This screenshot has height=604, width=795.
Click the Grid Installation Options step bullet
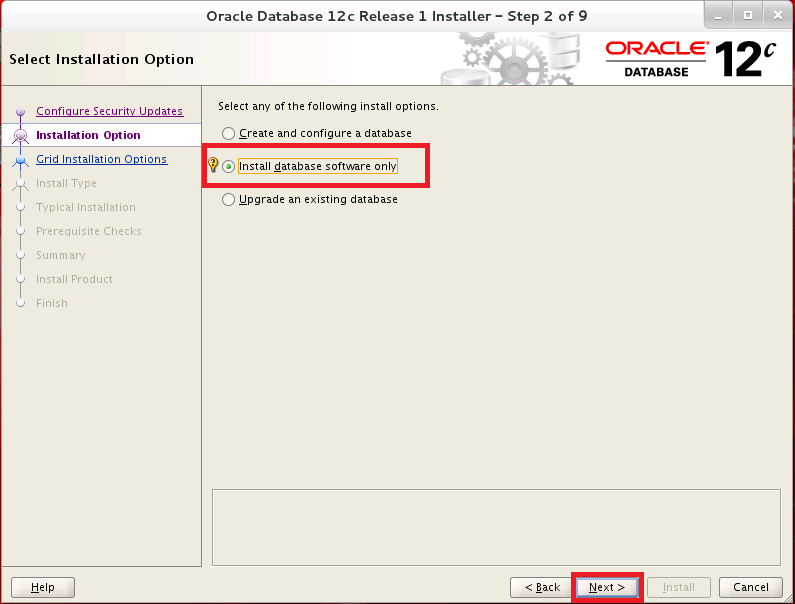point(20,160)
